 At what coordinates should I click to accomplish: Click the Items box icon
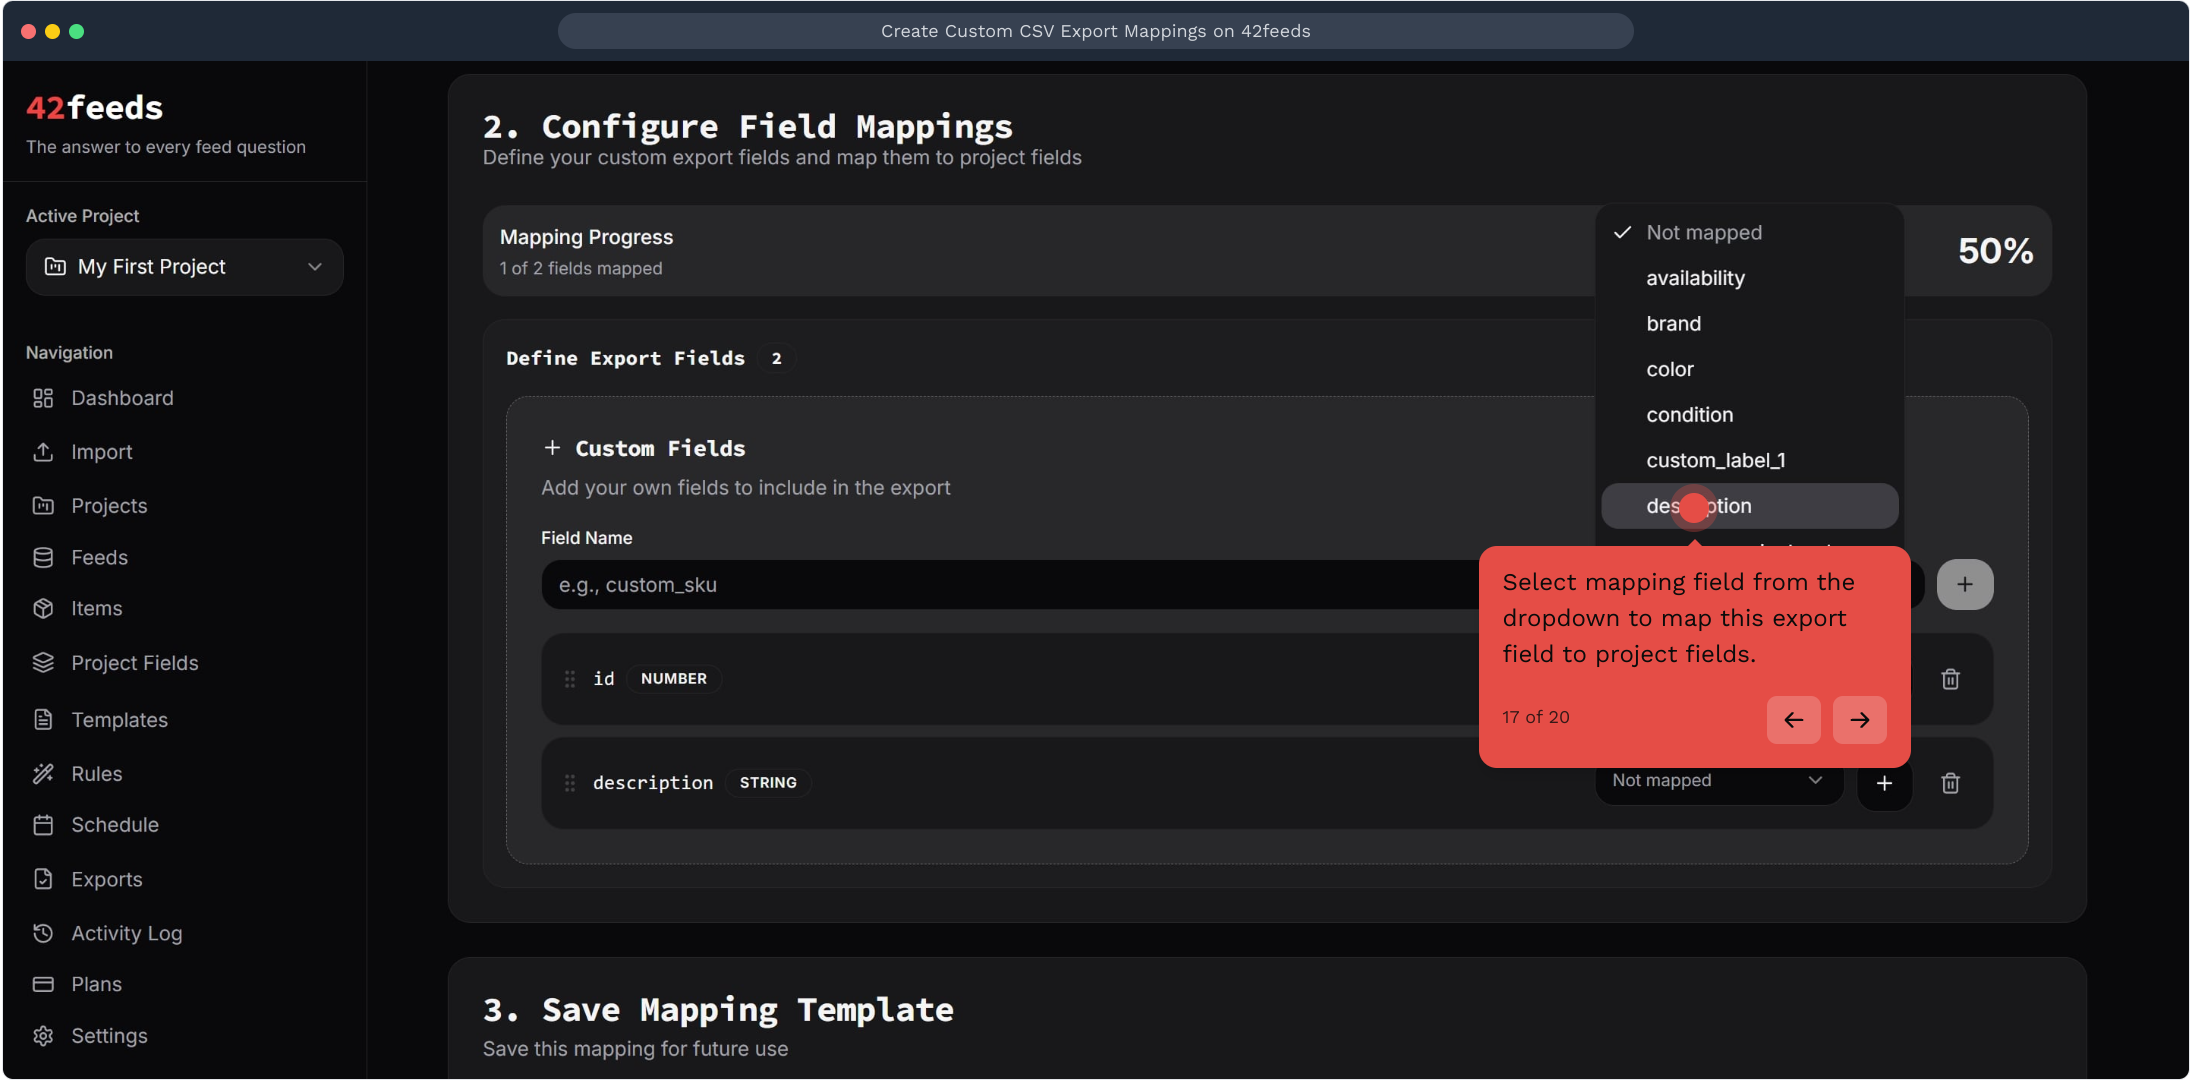pyautogui.click(x=43, y=609)
